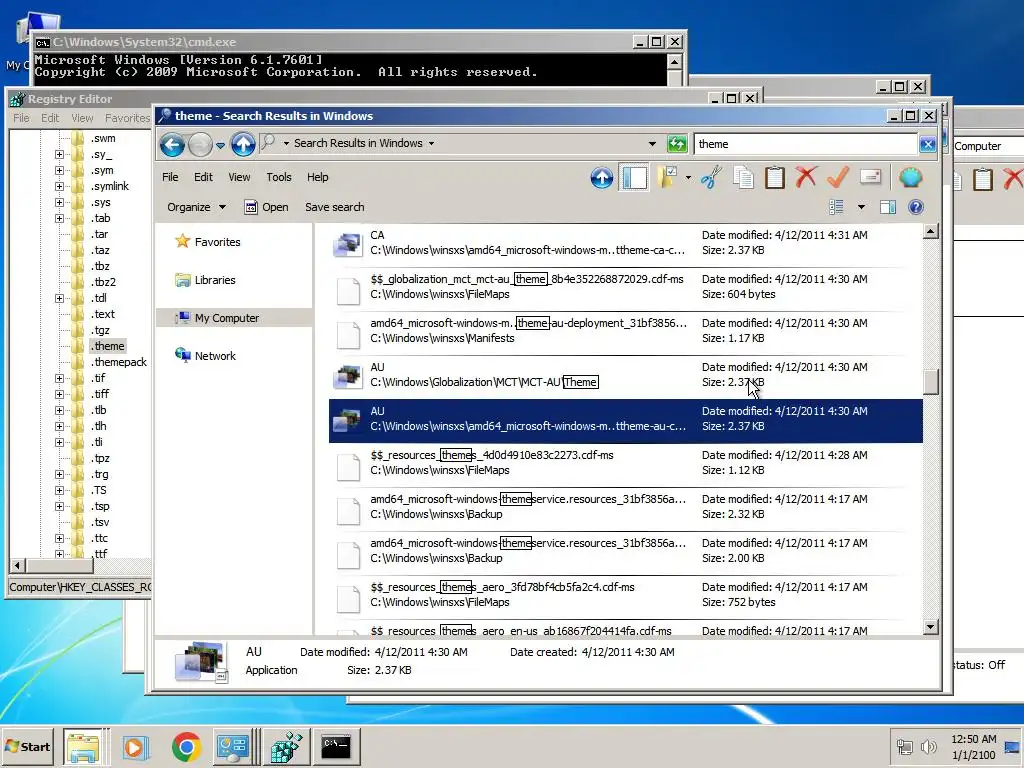Expand the .tiff key in Registry Editor
The height and width of the screenshot is (768, 1024).
coord(59,394)
